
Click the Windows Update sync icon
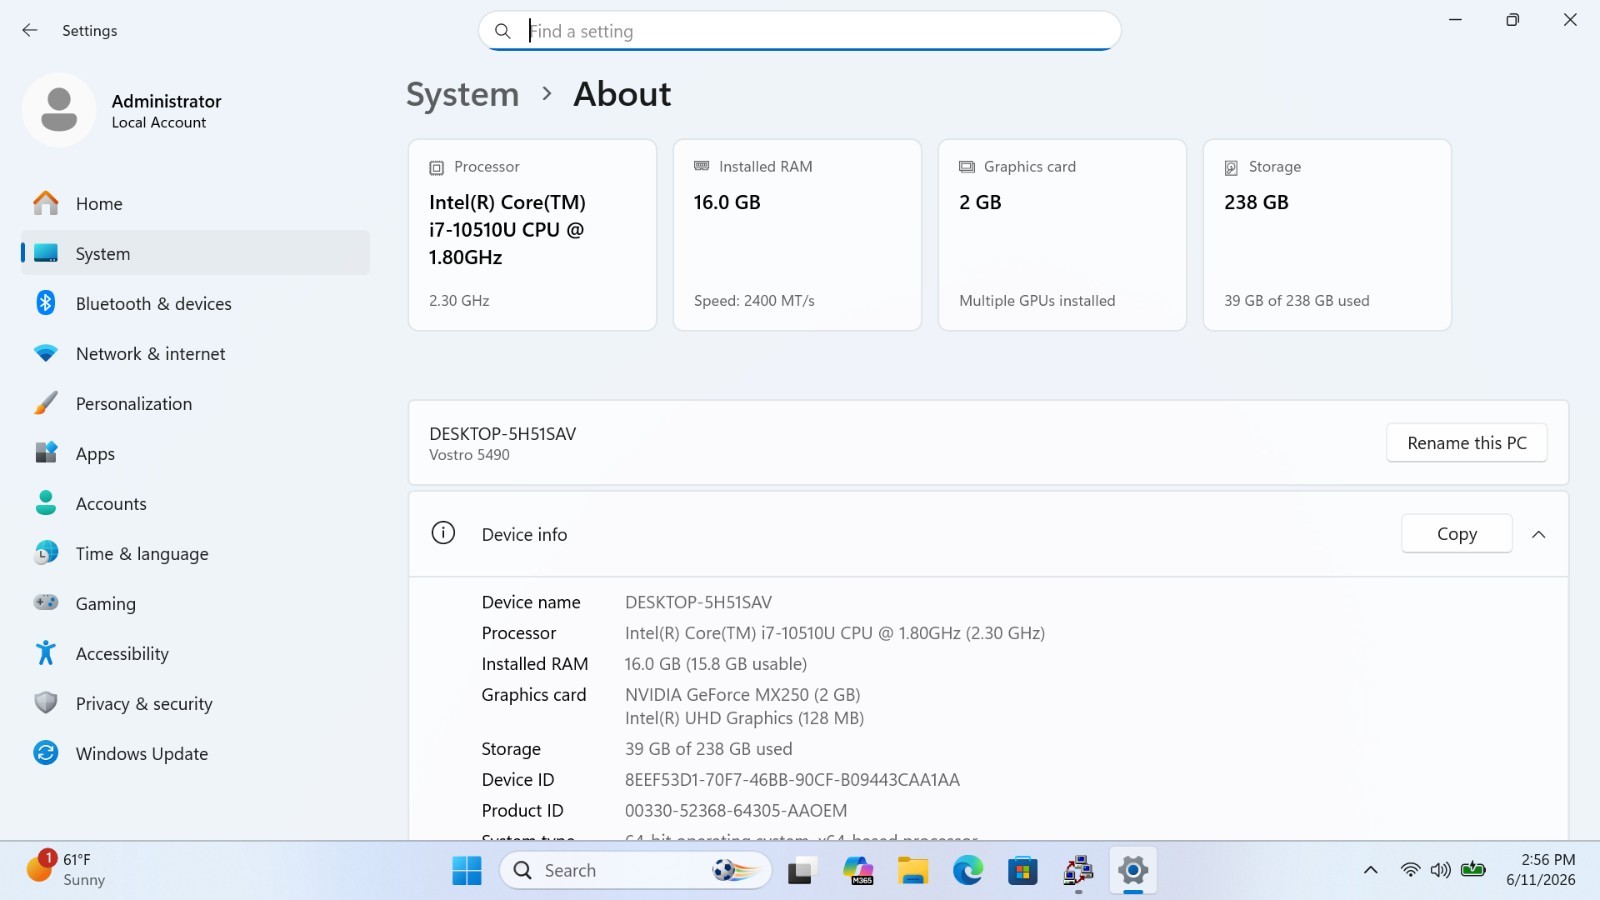(46, 753)
